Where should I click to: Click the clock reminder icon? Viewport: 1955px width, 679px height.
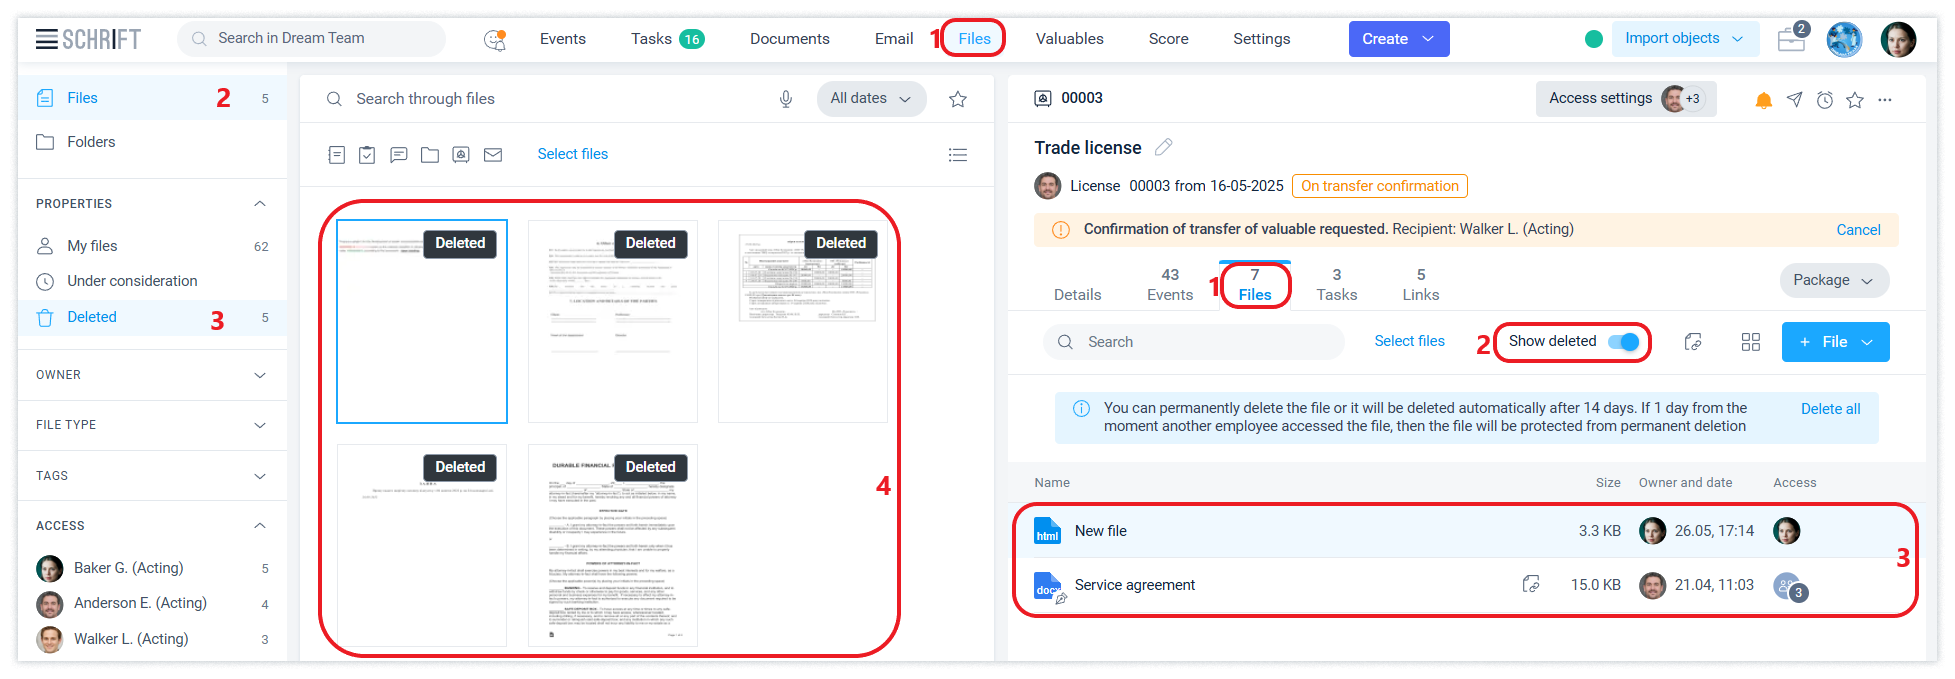1825,100
